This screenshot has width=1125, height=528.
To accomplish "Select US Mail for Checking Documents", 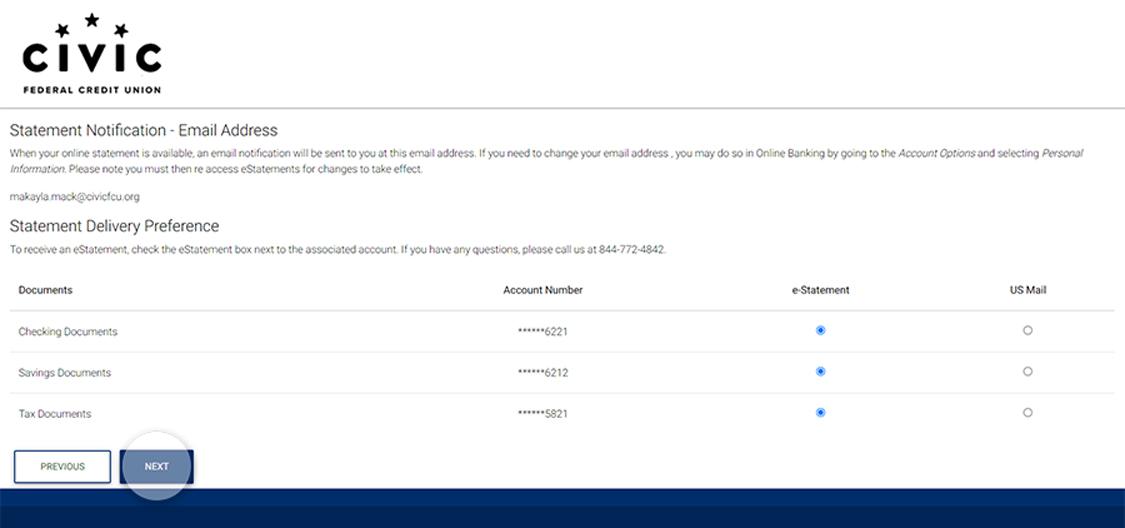I will 1027,331.
